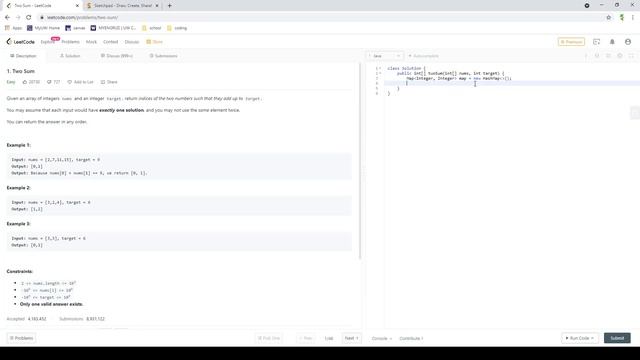Screen dimensions: 640x360
Task: Open editor settings gear
Action: [620, 56]
